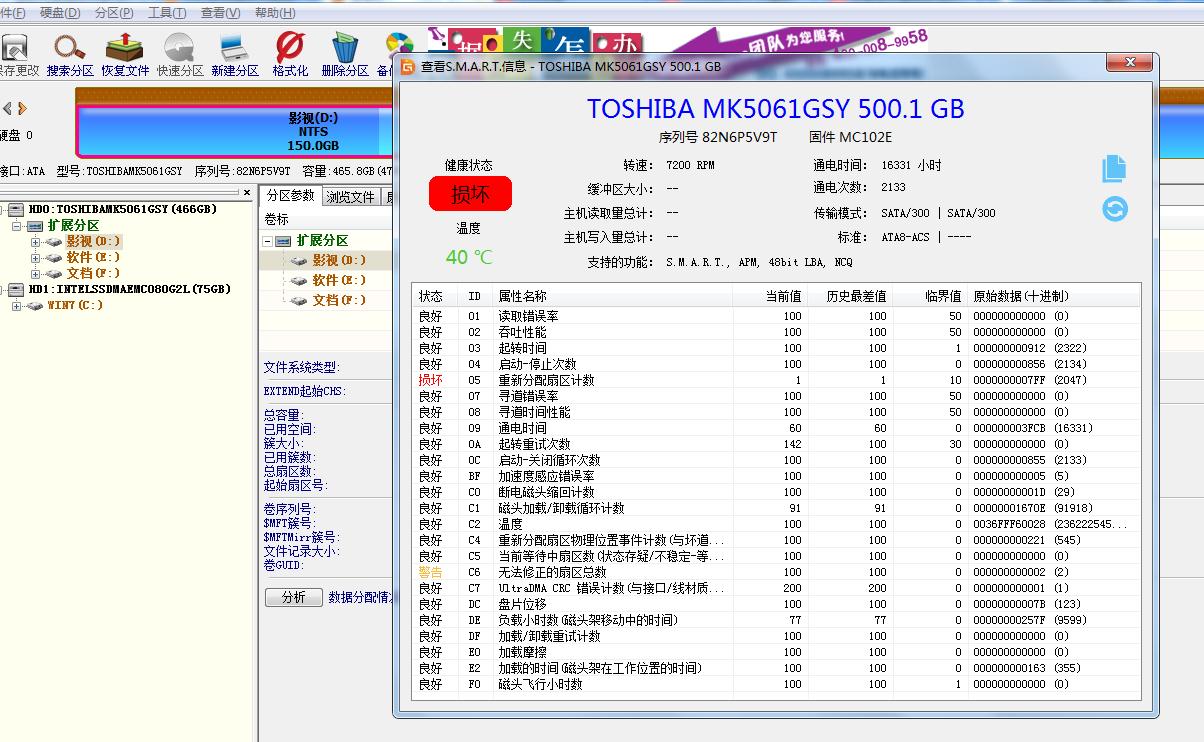Viewport: 1204px width, 742px height.
Task: Select the 磁头飞行小时数 row
Action: coord(776,685)
